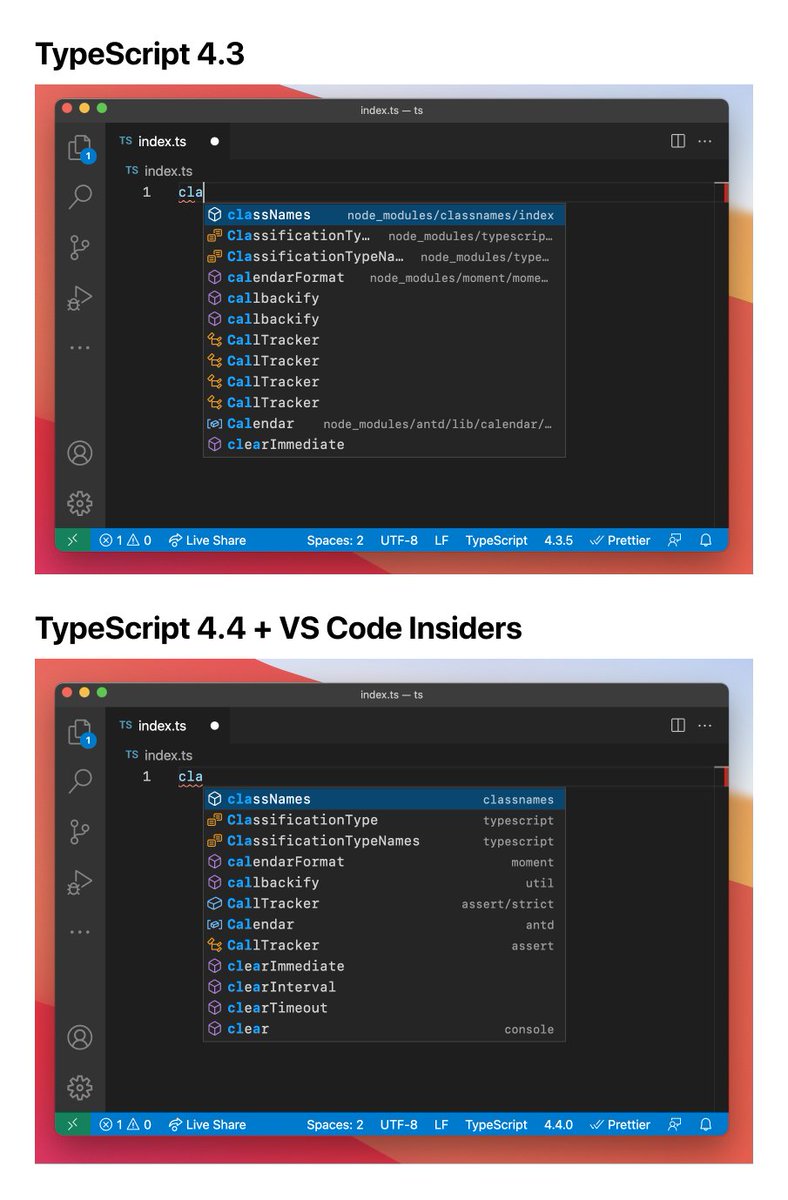
Task: Open Manage gear in TypeScript 4.4 window
Action: pos(80,1088)
